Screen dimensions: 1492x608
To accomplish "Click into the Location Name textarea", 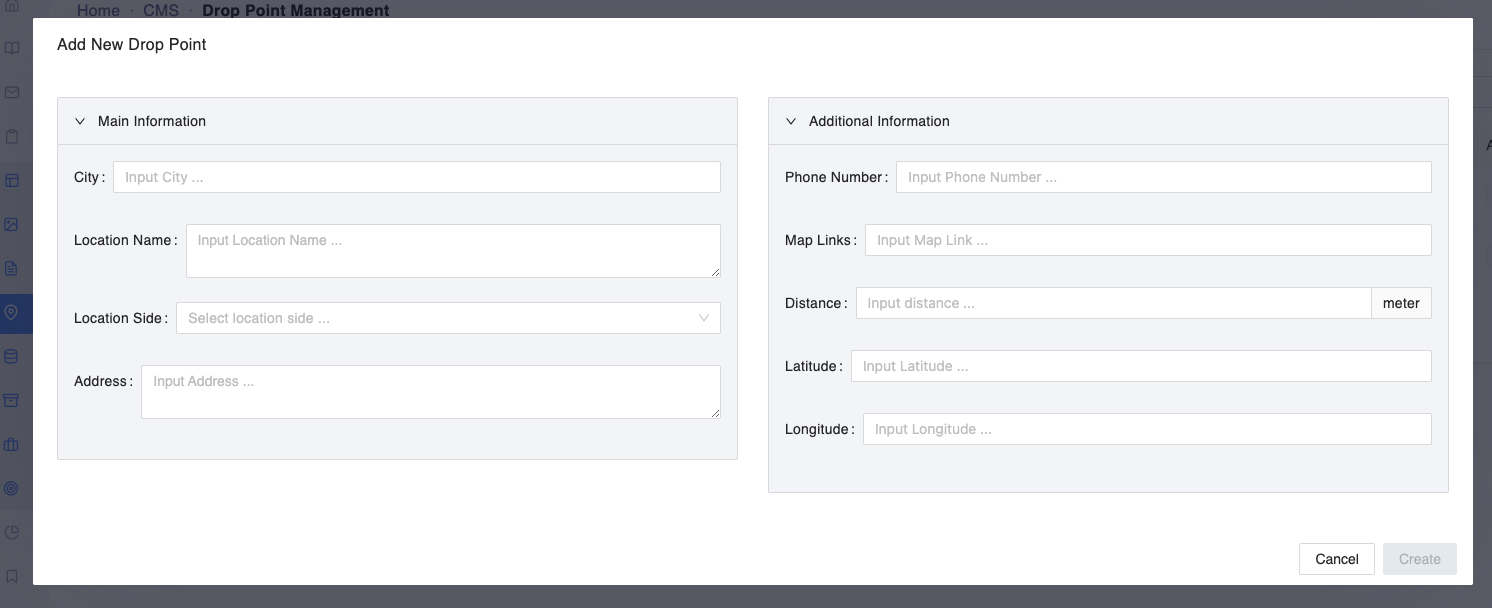I will (x=452, y=251).
